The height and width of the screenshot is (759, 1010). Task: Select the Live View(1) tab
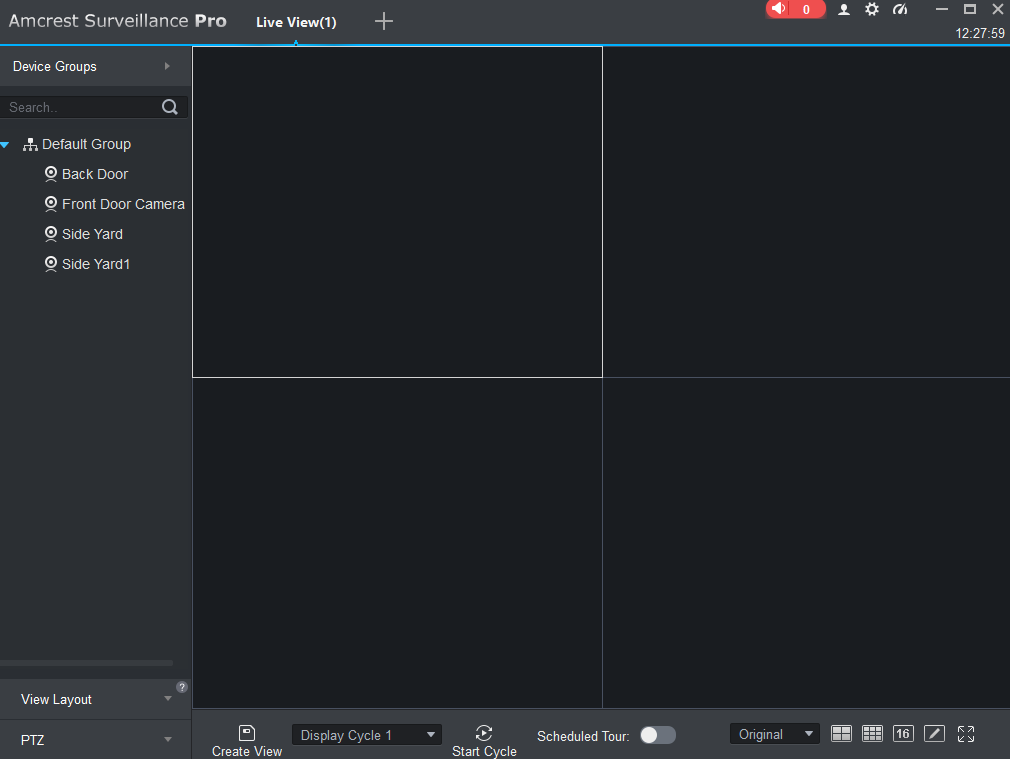(x=296, y=22)
